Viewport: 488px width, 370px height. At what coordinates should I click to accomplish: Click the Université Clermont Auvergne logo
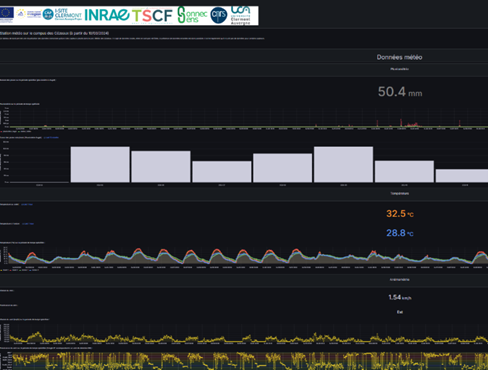[241, 15]
